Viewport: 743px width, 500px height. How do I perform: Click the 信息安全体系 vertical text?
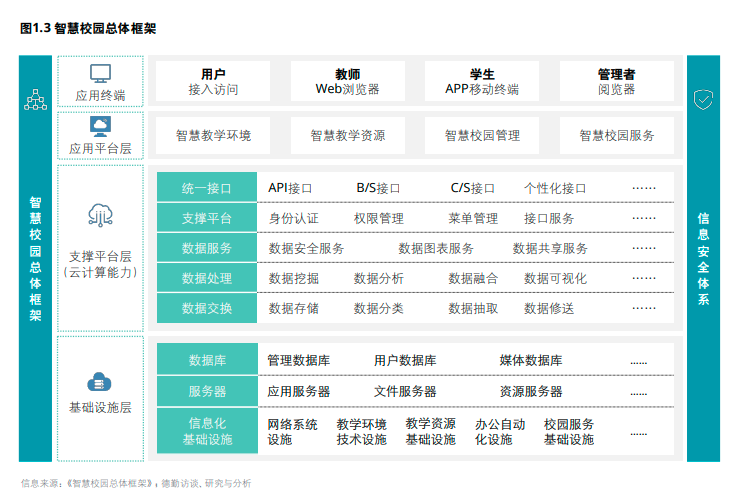pyautogui.click(x=703, y=258)
